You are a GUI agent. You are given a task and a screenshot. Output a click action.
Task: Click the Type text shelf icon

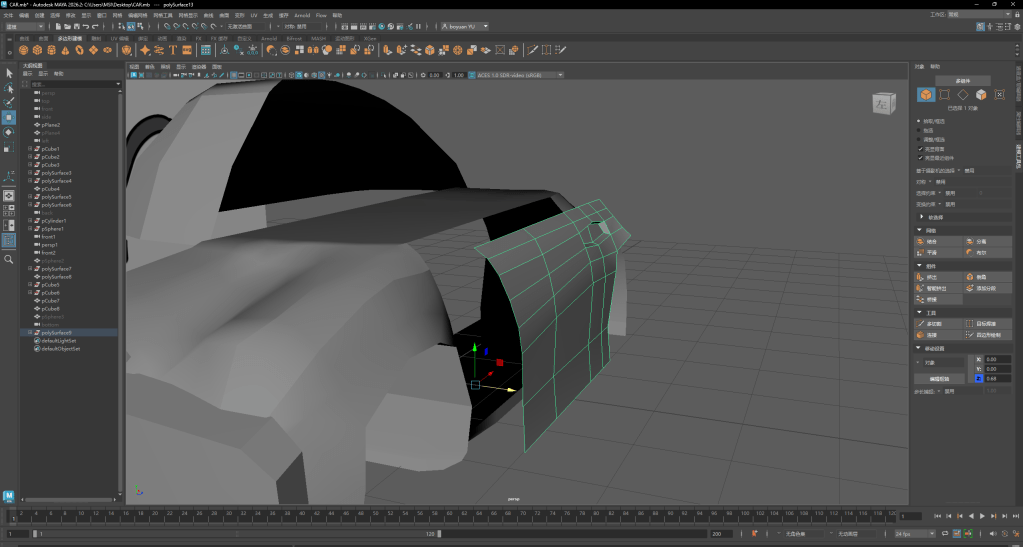point(173,50)
